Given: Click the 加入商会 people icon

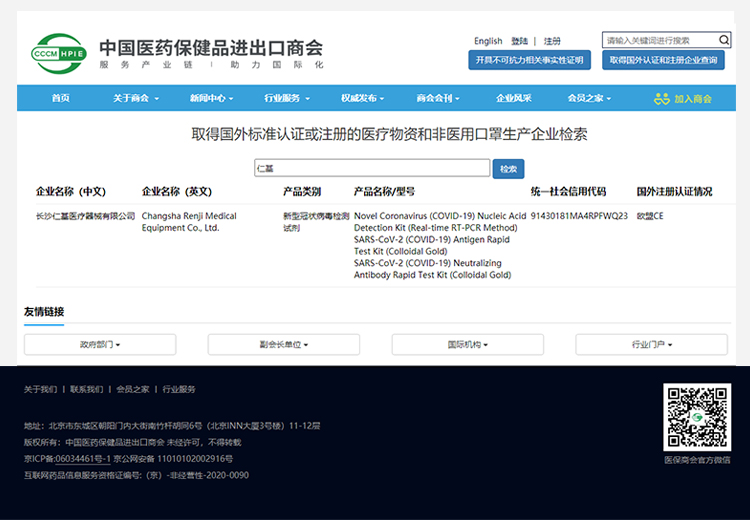Looking at the screenshot, I should [x=661, y=99].
